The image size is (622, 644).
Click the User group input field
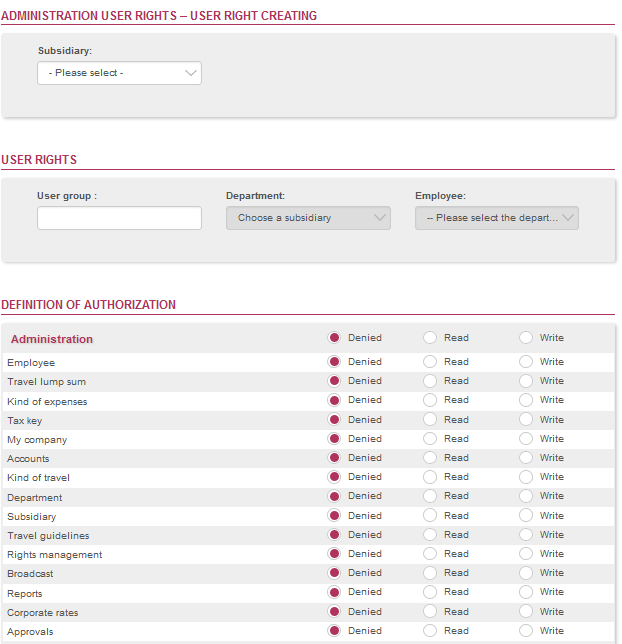pos(119,218)
